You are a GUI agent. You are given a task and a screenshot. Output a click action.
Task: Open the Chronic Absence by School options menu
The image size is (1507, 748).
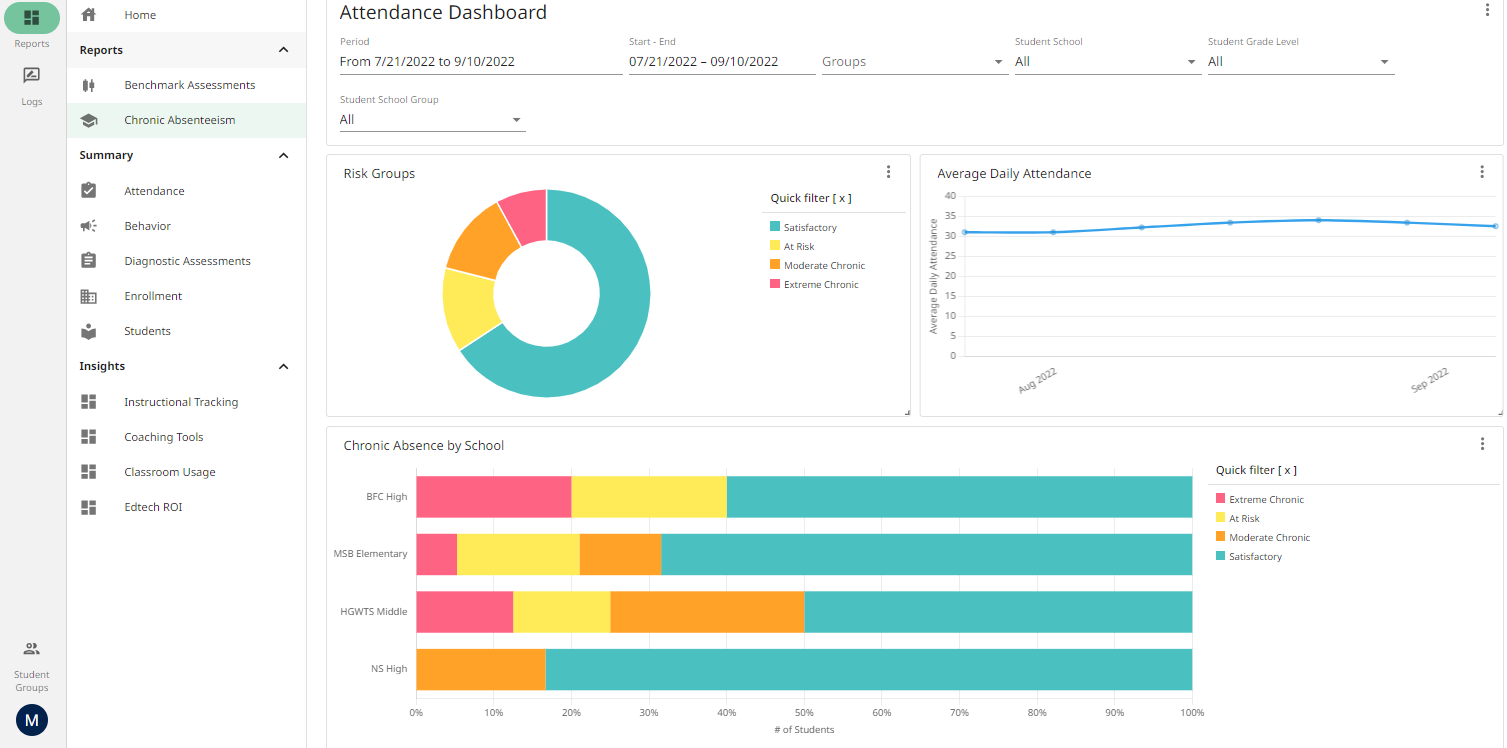click(x=1482, y=443)
